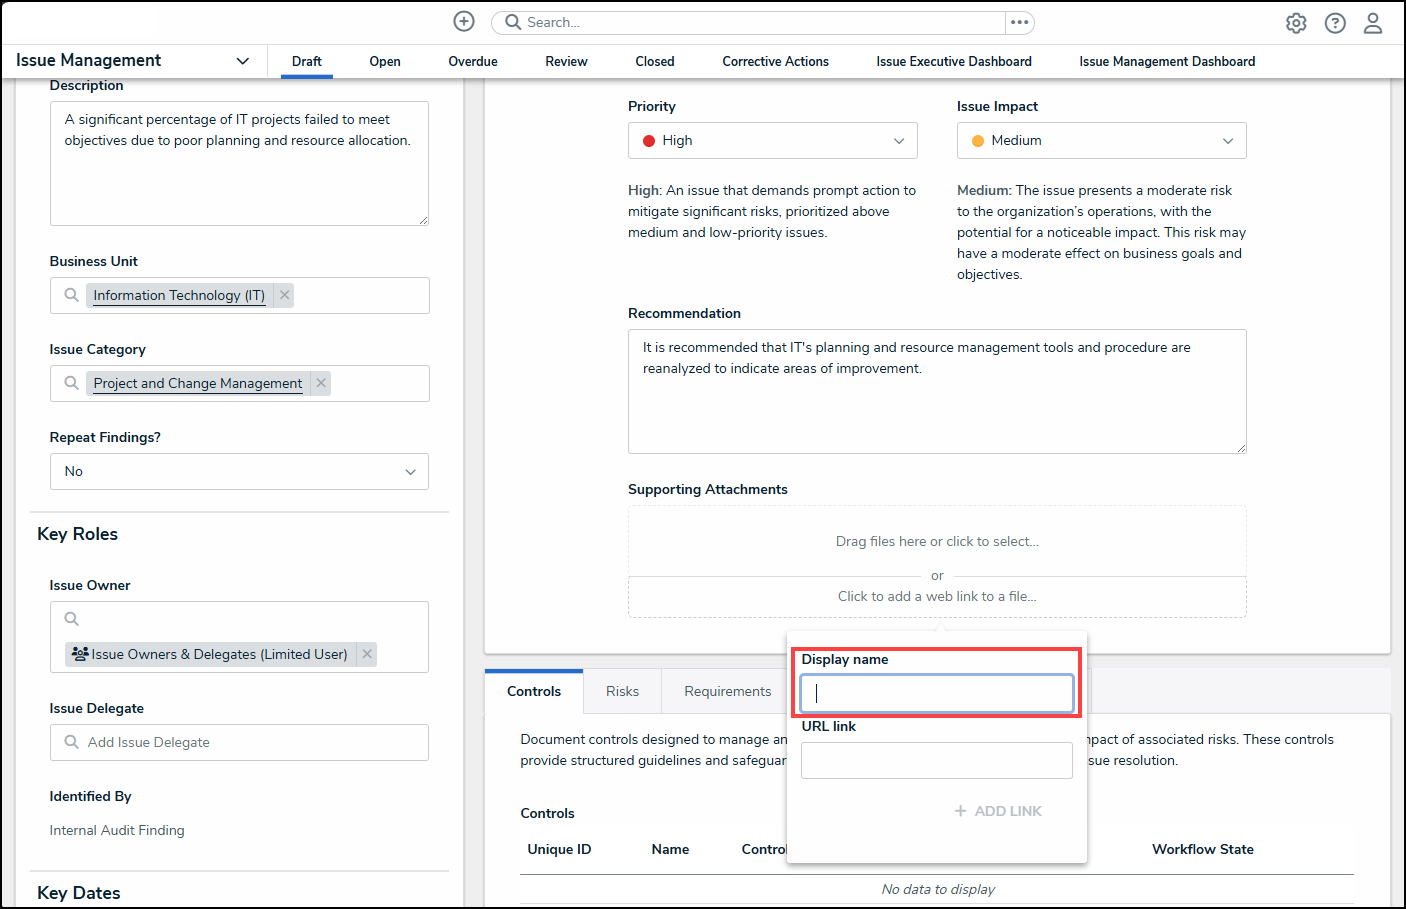The image size is (1406, 909).
Task: Expand the Repeat Findings dropdown
Action: click(239, 472)
